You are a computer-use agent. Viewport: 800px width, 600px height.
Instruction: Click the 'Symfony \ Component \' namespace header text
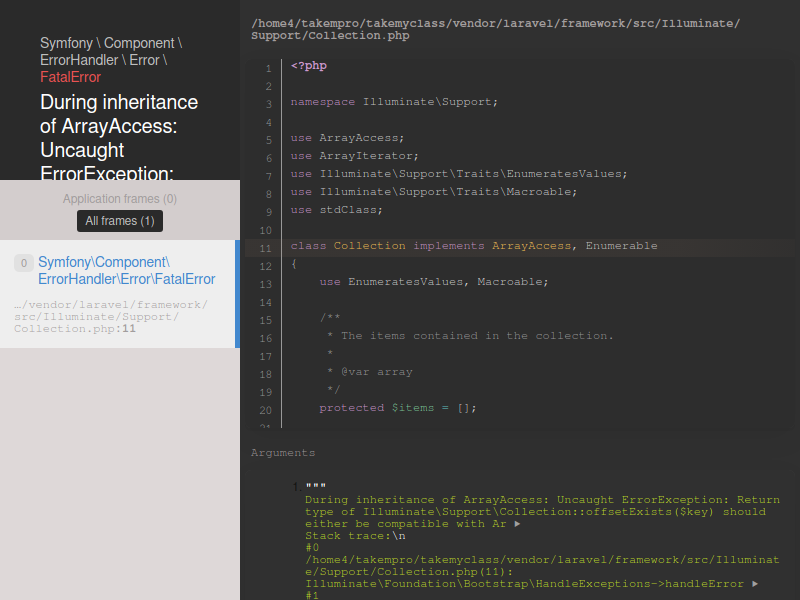point(111,43)
